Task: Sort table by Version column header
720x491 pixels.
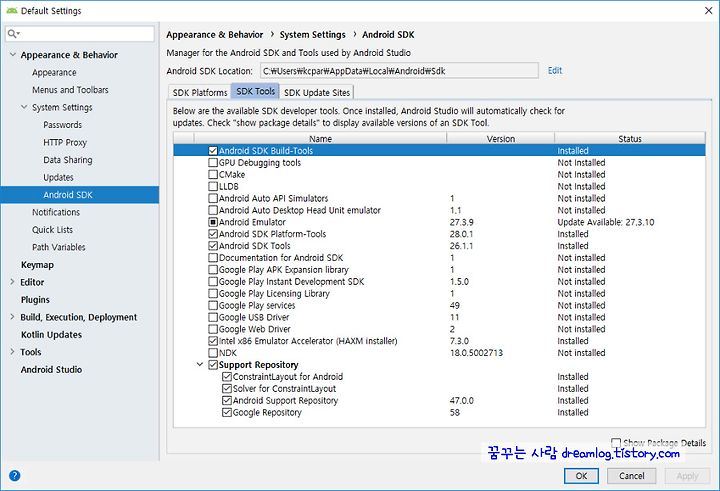Action: 501,138
